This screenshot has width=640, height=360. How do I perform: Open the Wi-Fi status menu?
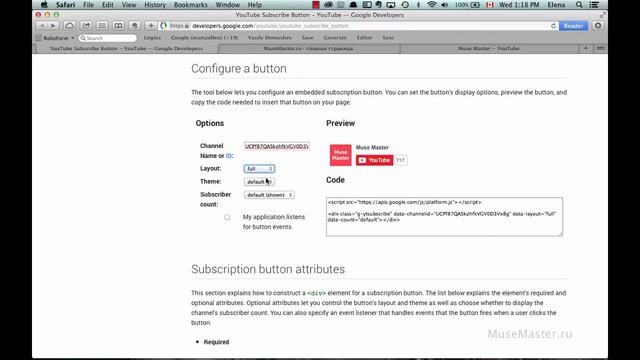coord(431,5)
